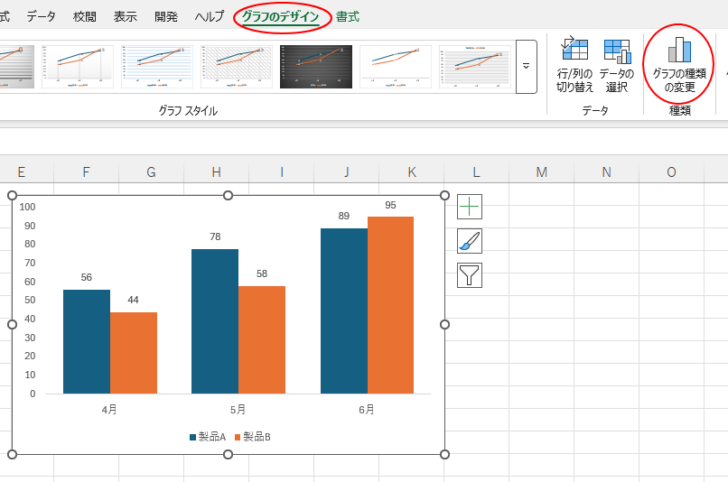Screen dimensions: 728x482
Task: Click Change Chart Type (グラフの種類の変更)
Action: (x=679, y=65)
